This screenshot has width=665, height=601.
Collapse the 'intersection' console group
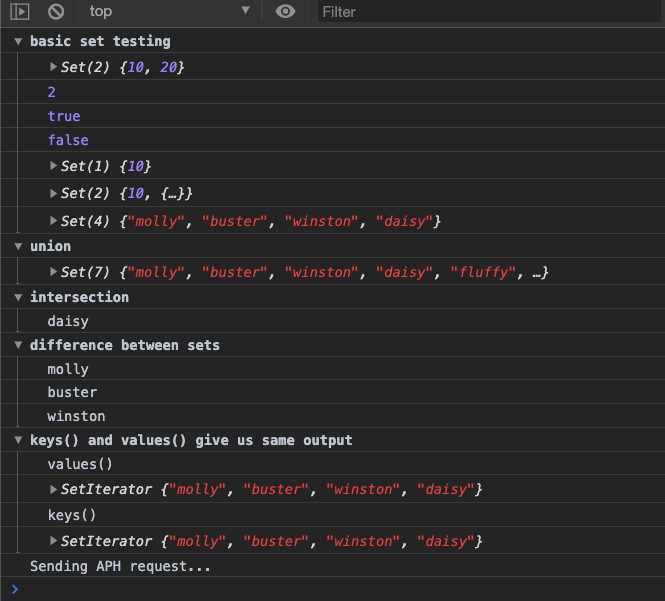click(x=18, y=297)
